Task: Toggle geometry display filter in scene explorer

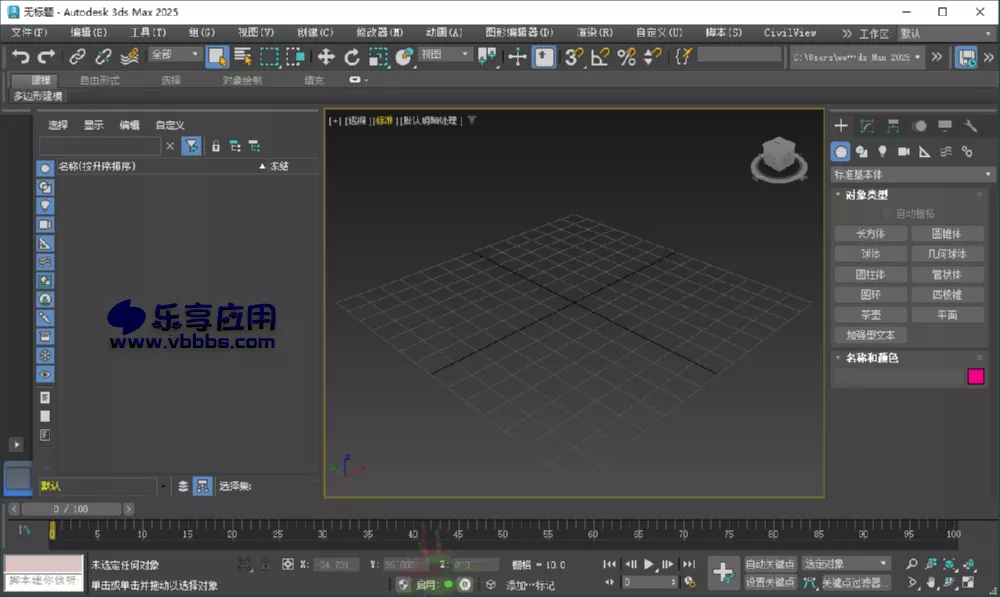Action: (45, 168)
